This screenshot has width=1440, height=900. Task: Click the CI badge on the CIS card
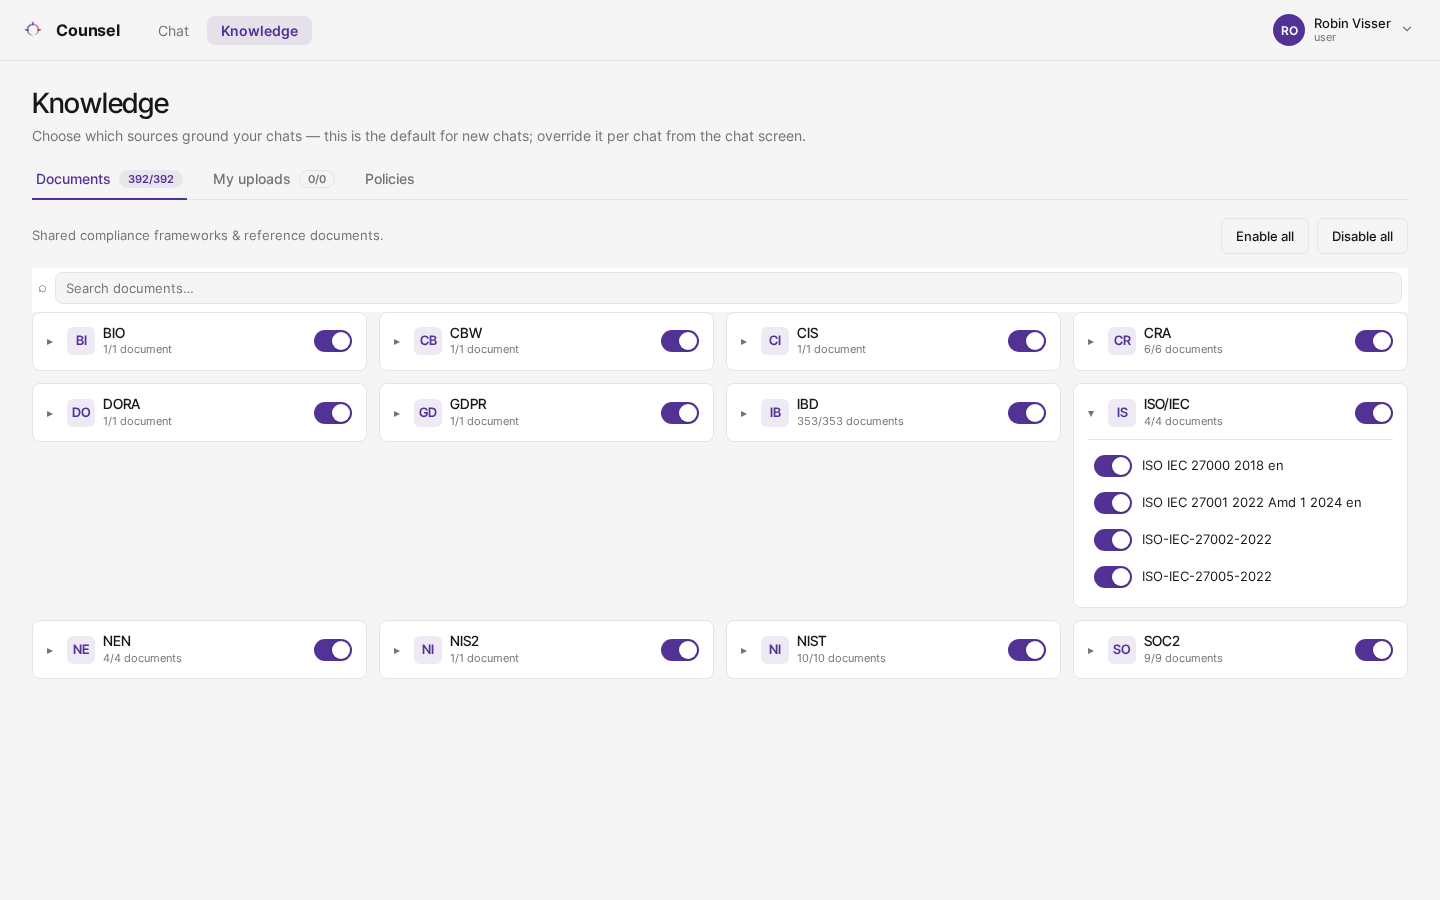[775, 341]
